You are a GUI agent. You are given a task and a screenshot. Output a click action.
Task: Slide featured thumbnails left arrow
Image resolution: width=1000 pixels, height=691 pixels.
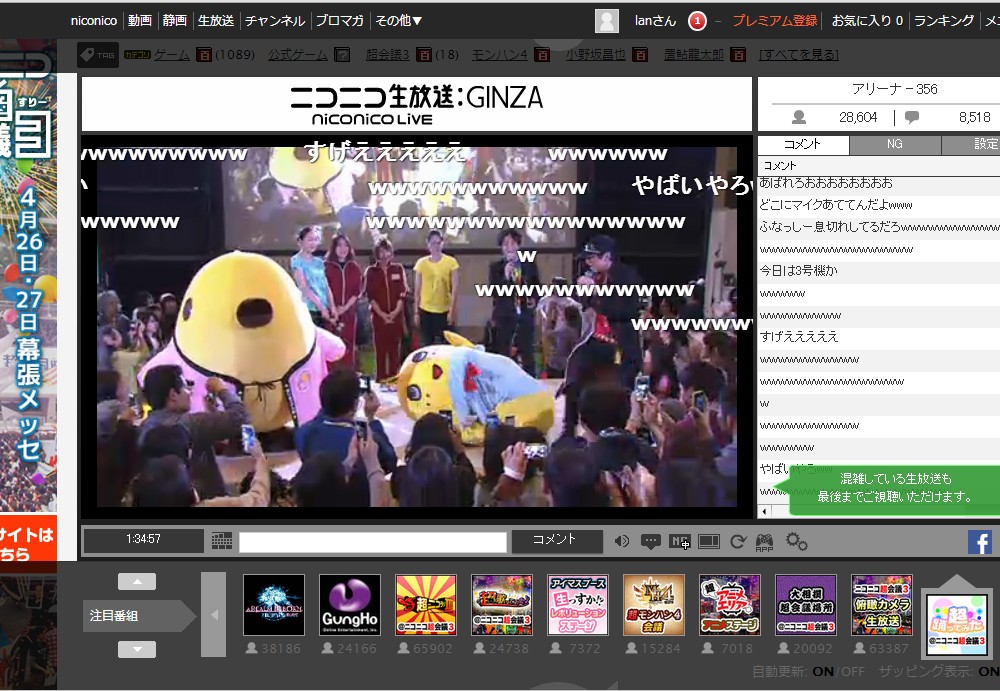click(x=214, y=614)
